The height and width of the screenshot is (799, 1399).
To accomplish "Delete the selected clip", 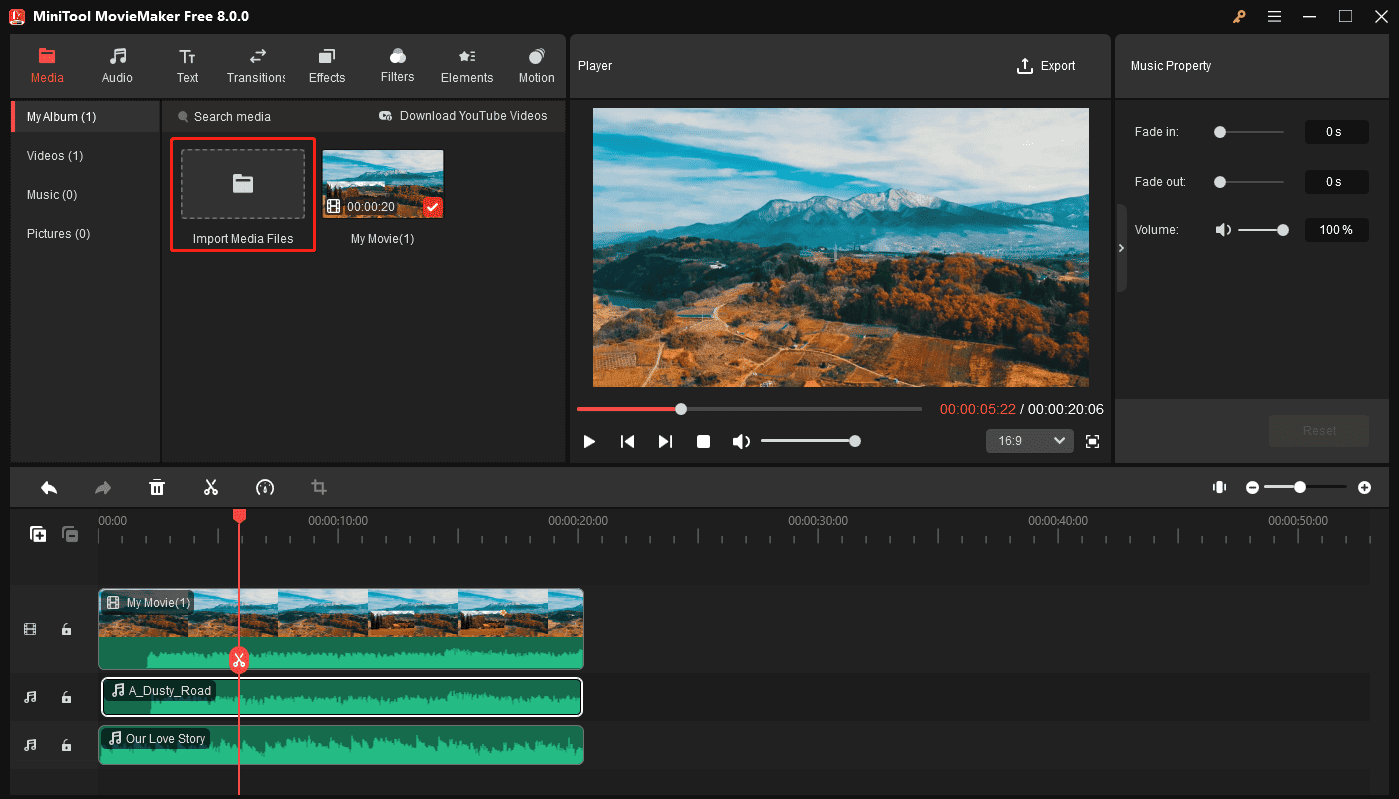I will point(157,488).
